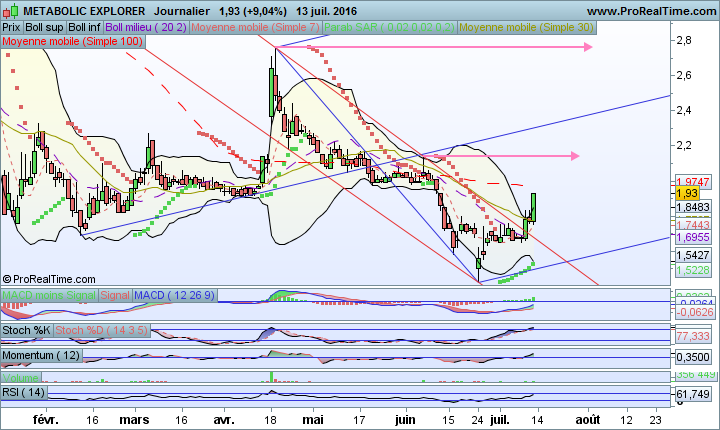720x430 pixels.
Task: Click the 13 juil. 2016 date text
Action: tap(326, 11)
